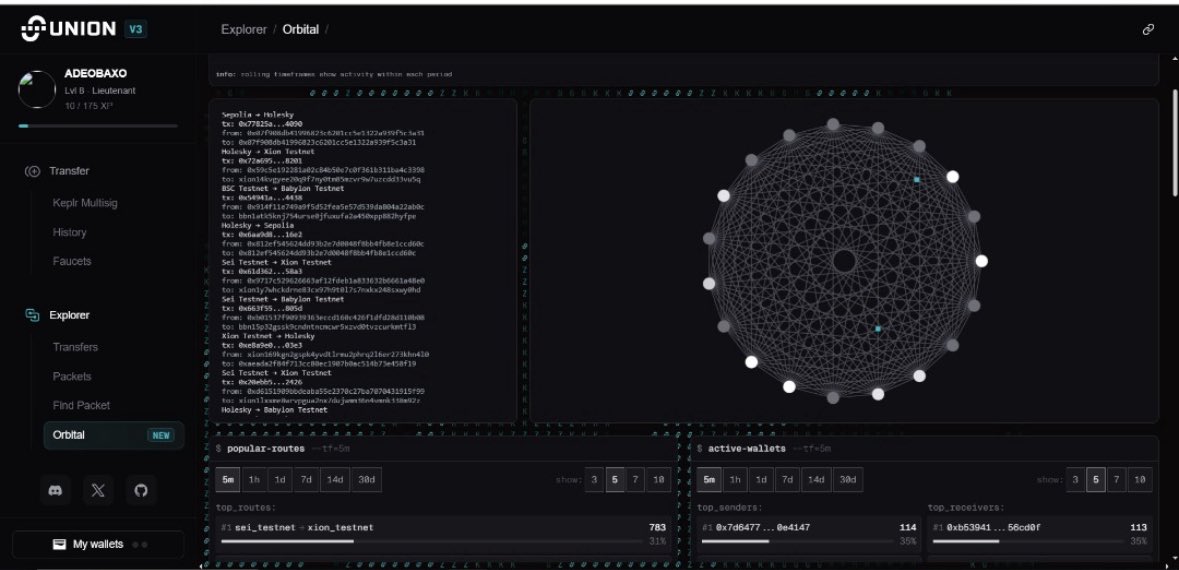Click transaction tx: 0x663f55...805d

coord(262,308)
